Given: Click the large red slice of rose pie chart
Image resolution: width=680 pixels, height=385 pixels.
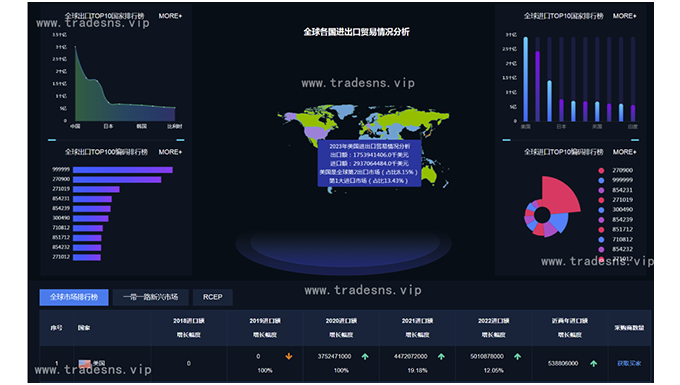Looking at the screenshot, I should [x=559, y=195].
